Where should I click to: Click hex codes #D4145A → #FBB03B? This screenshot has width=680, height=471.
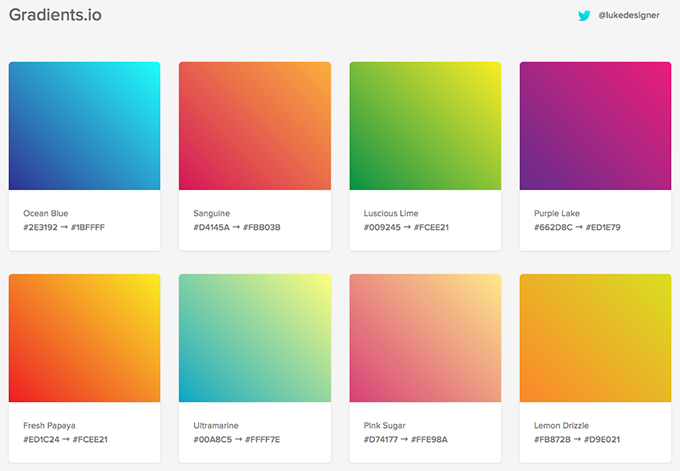237,227
